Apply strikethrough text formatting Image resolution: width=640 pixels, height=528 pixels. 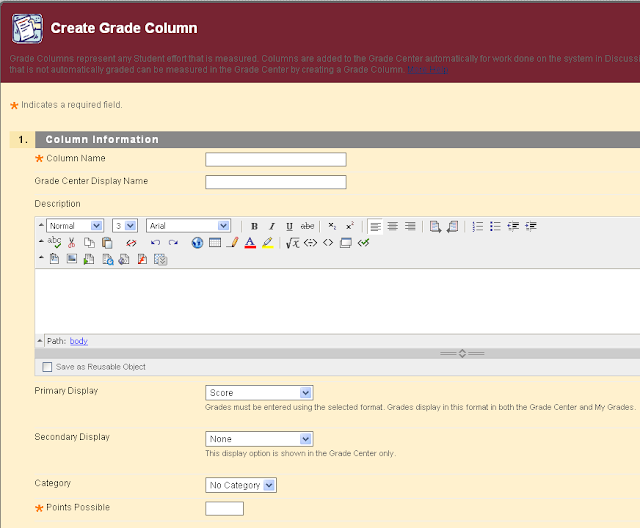307,226
